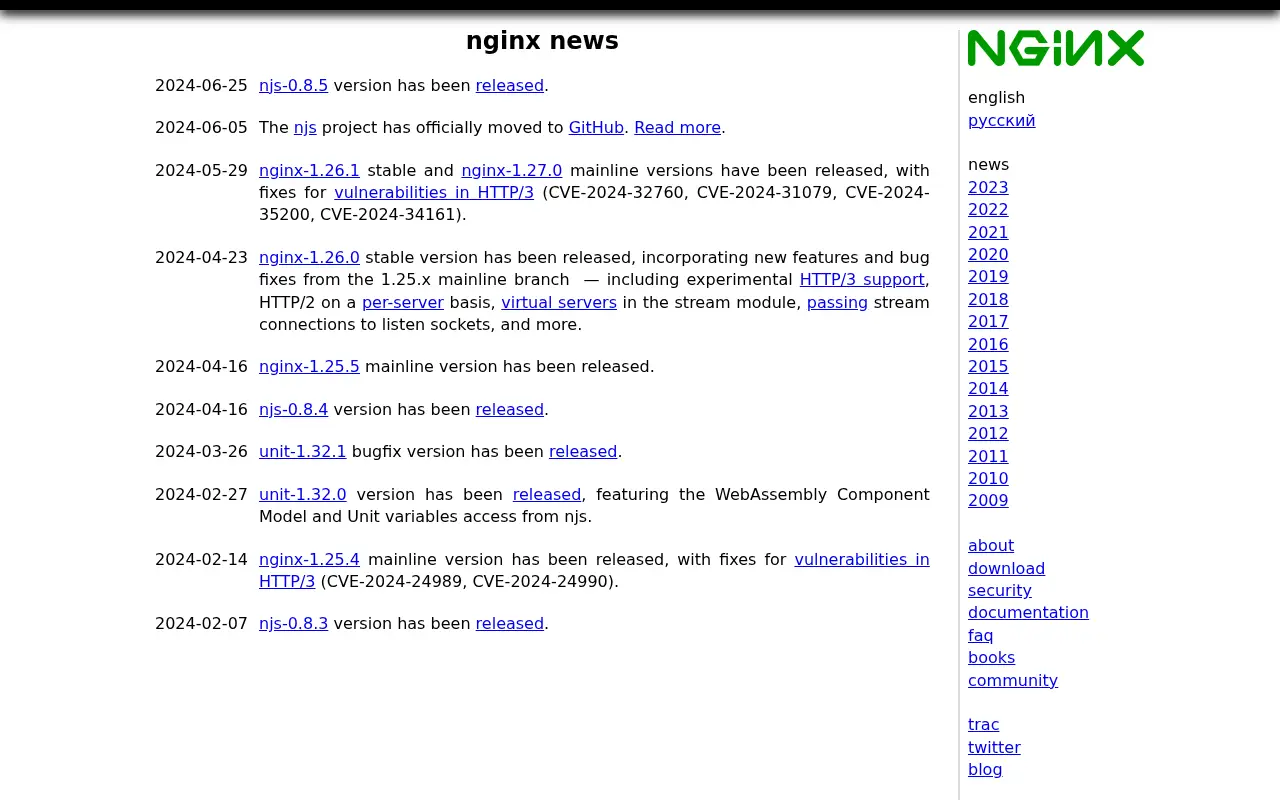Open the twitter link
Image resolution: width=1280 pixels, height=800 pixels.
(x=994, y=748)
